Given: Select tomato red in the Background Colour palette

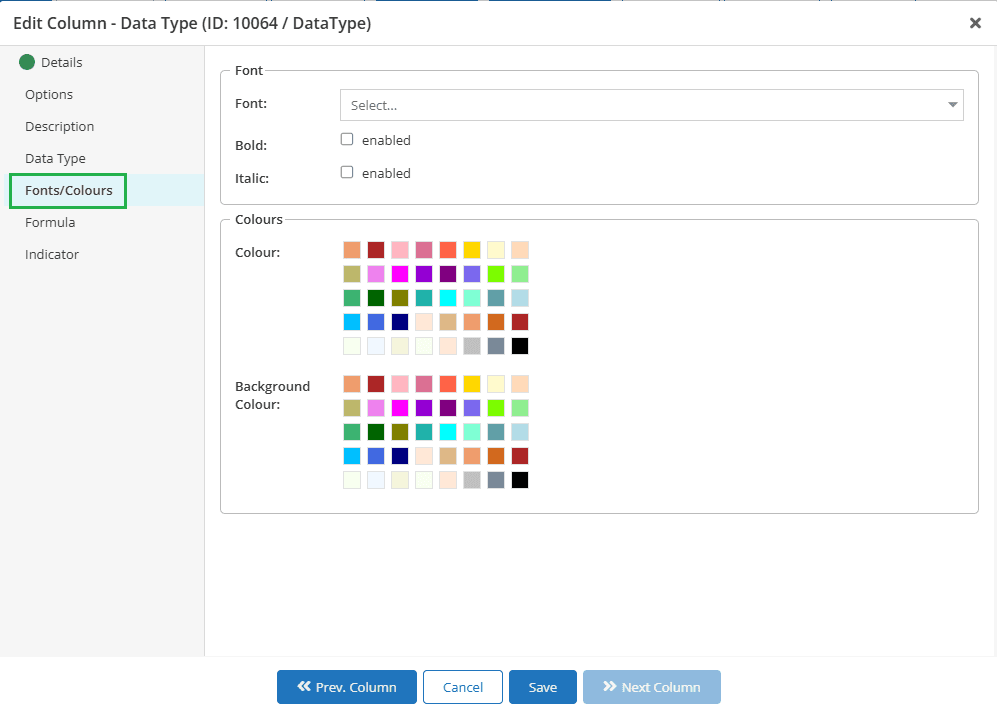Looking at the screenshot, I should click(448, 384).
